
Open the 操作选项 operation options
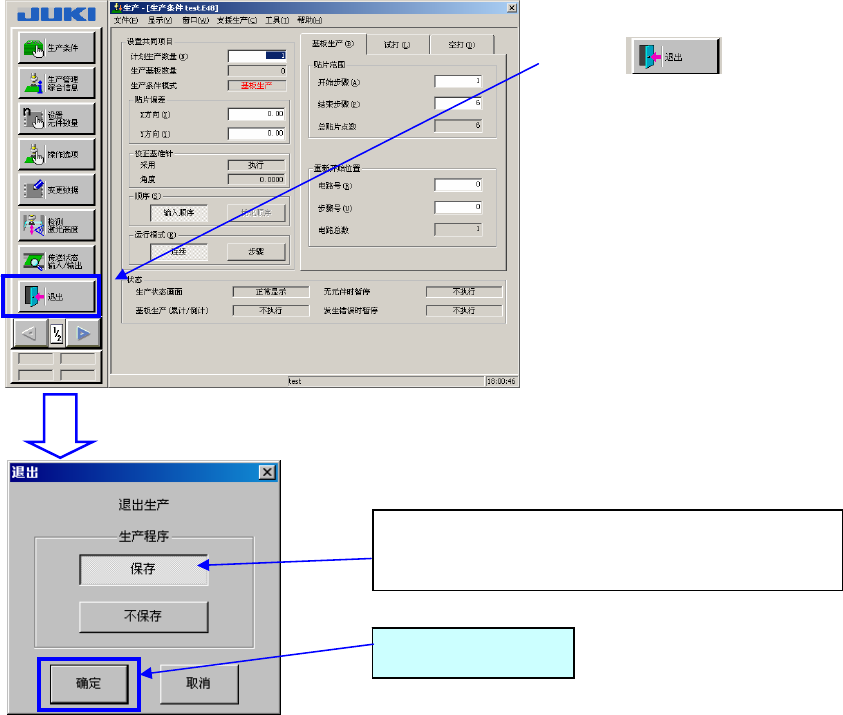56,154
